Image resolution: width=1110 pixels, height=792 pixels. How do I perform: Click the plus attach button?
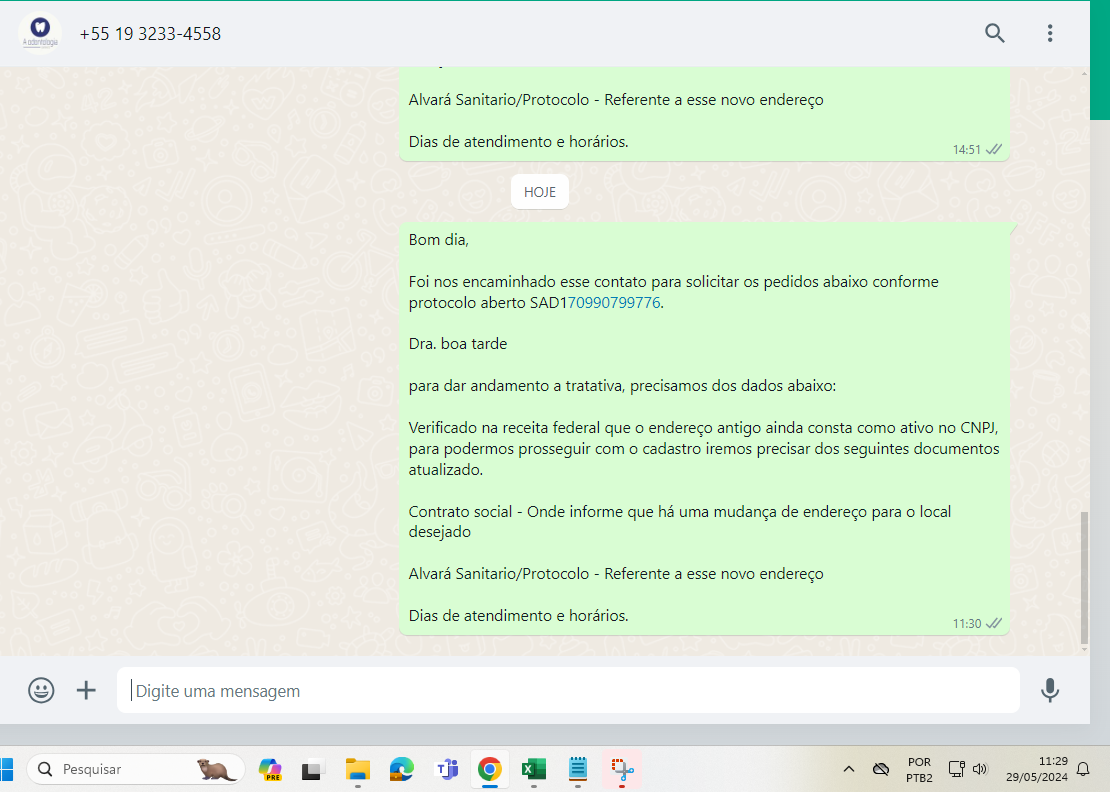click(x=86, y=690)
